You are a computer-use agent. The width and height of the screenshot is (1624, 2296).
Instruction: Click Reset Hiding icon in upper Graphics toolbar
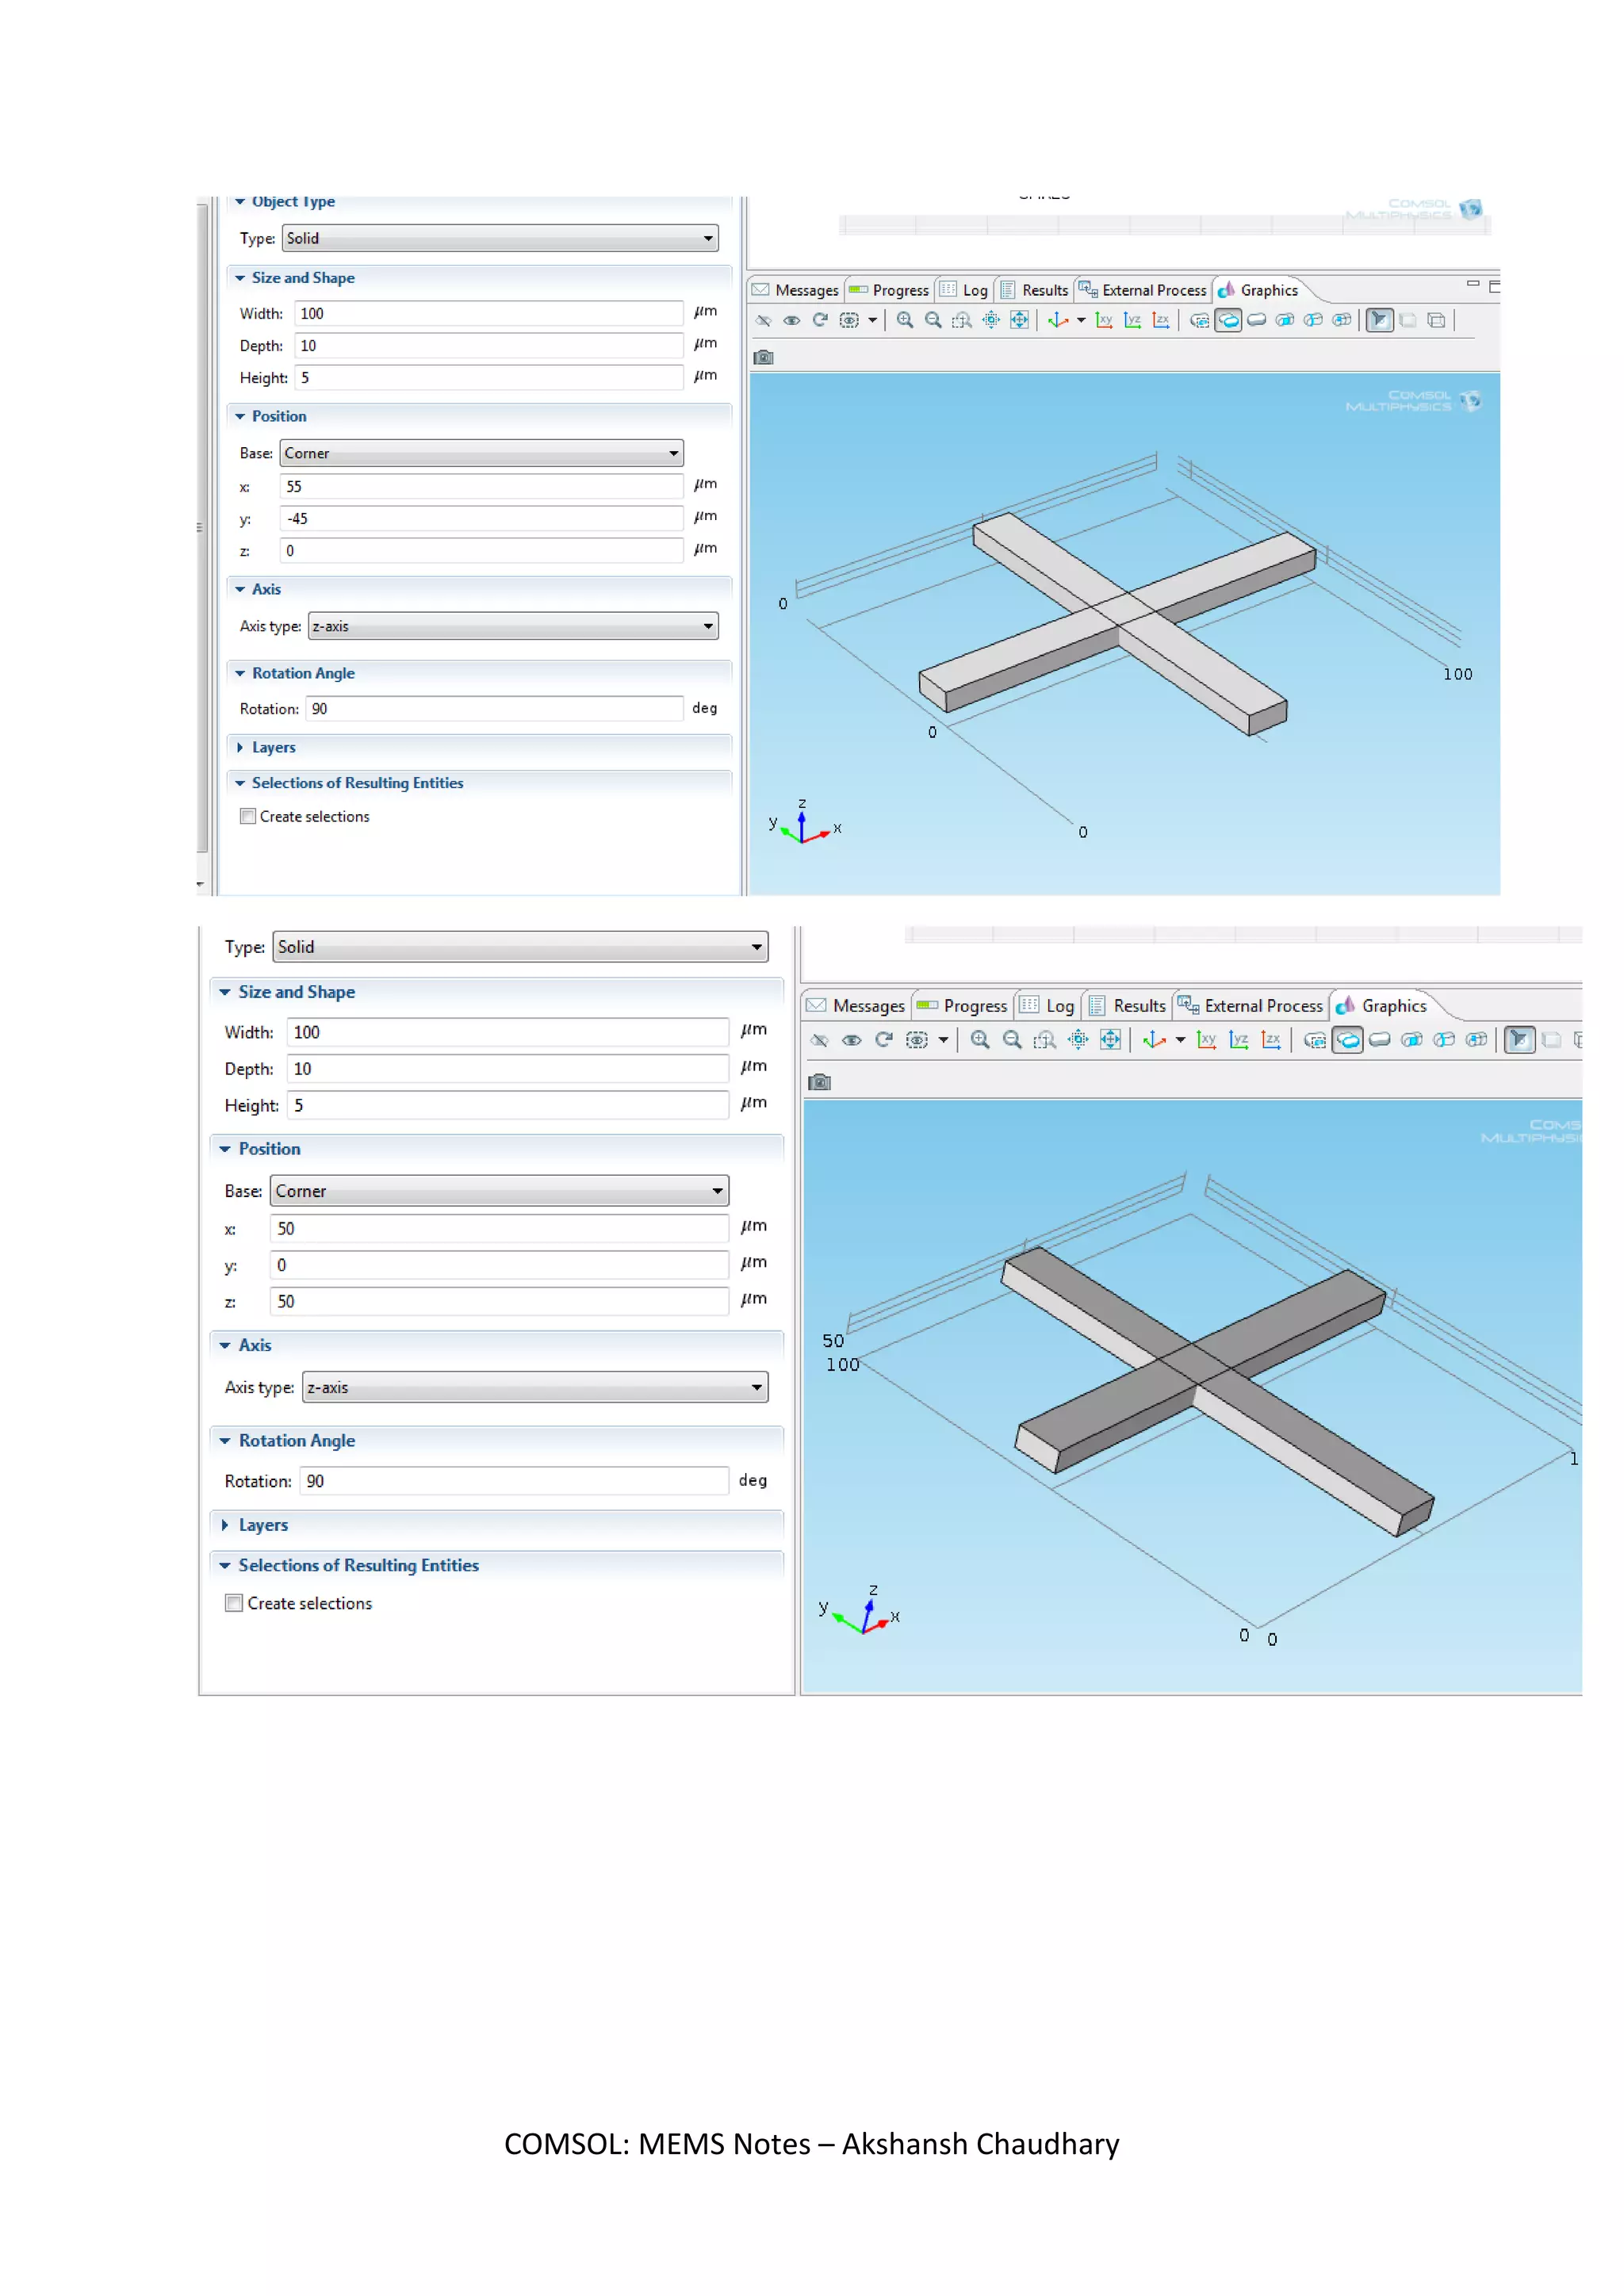click(820, 320)
